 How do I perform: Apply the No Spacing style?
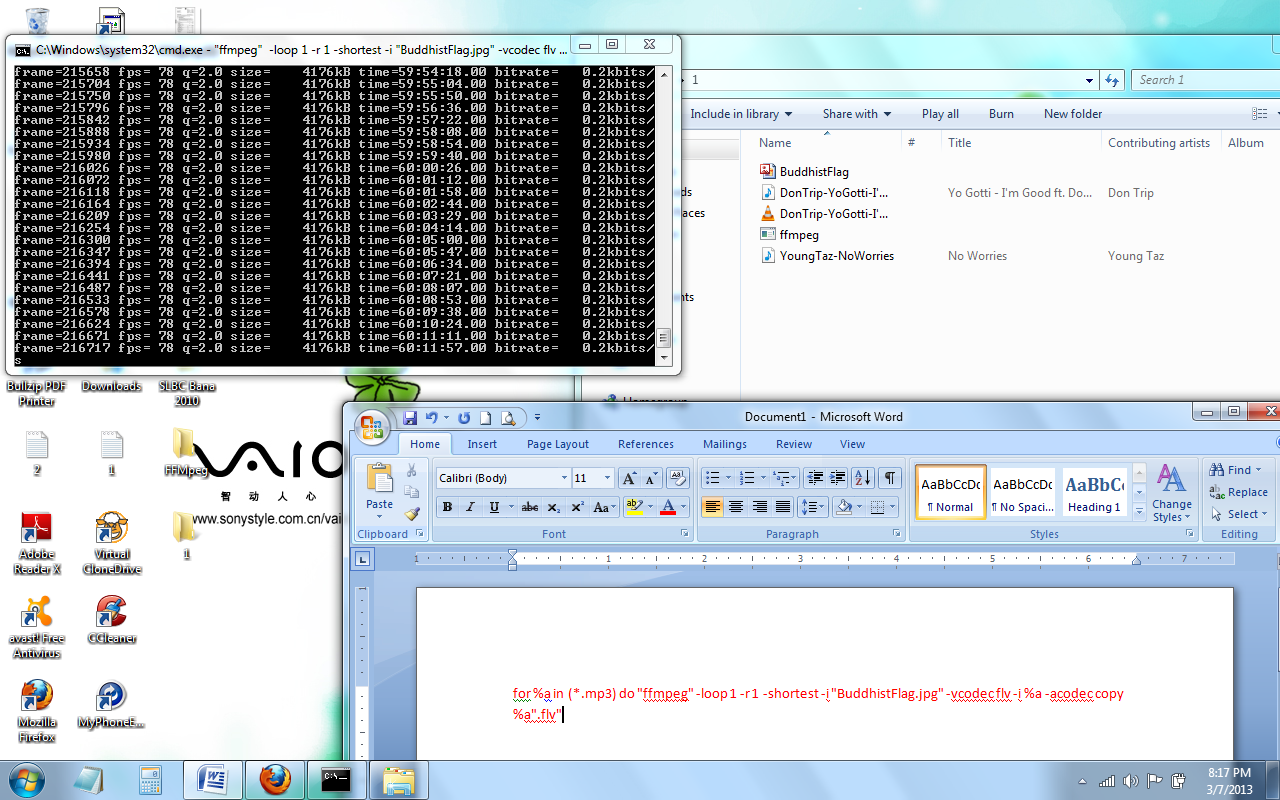(x=1024, y=492)
